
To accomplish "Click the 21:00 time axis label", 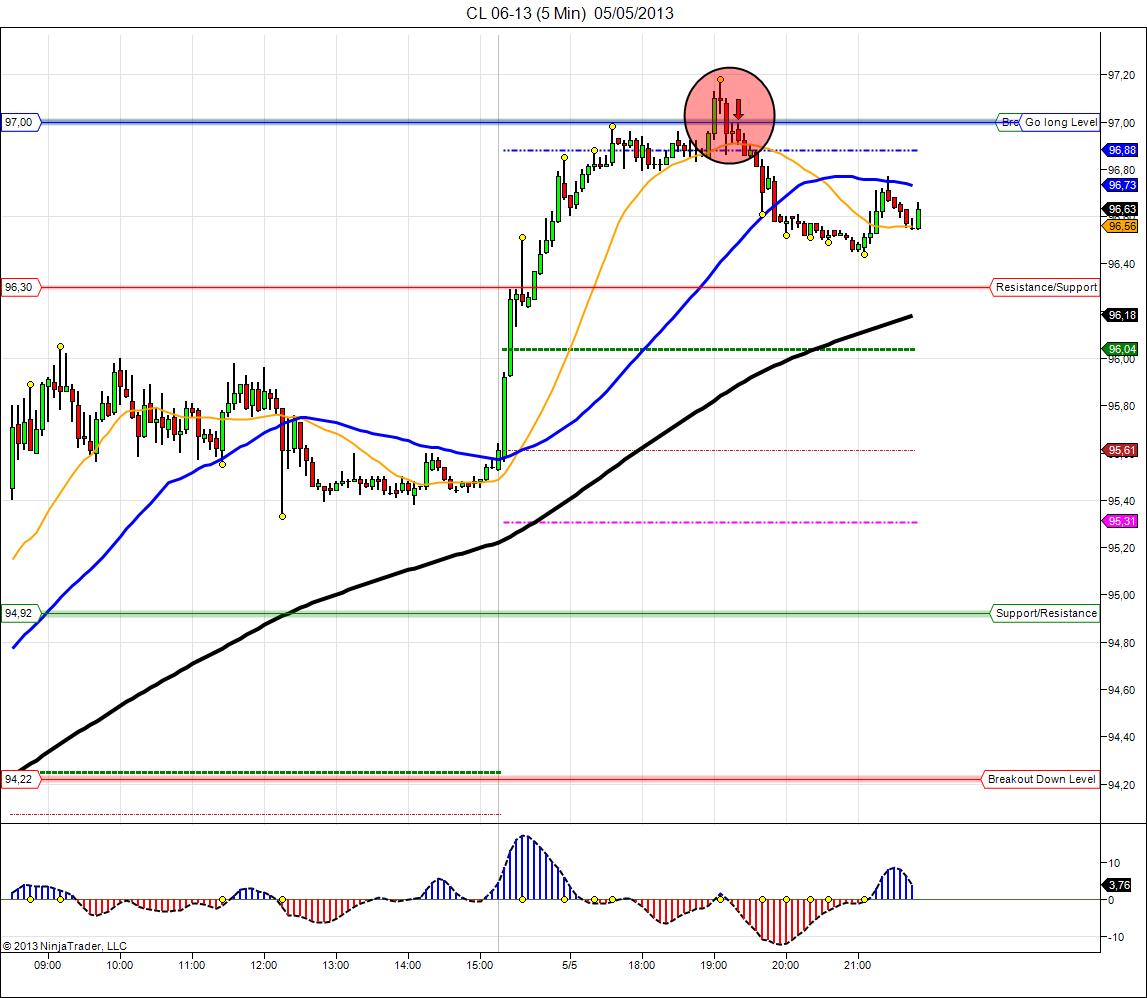I will pyautogui.click(x=857, y=965).
